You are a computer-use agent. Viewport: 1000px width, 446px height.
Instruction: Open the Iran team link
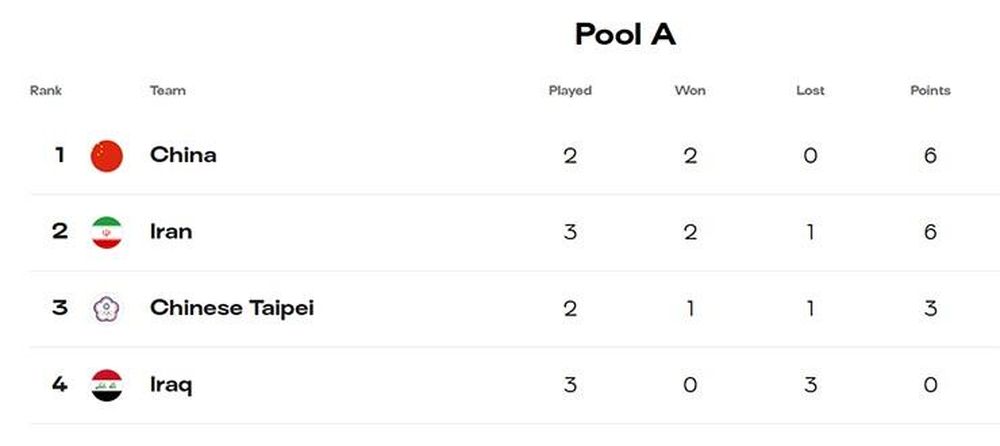click(x=171, y=232)
